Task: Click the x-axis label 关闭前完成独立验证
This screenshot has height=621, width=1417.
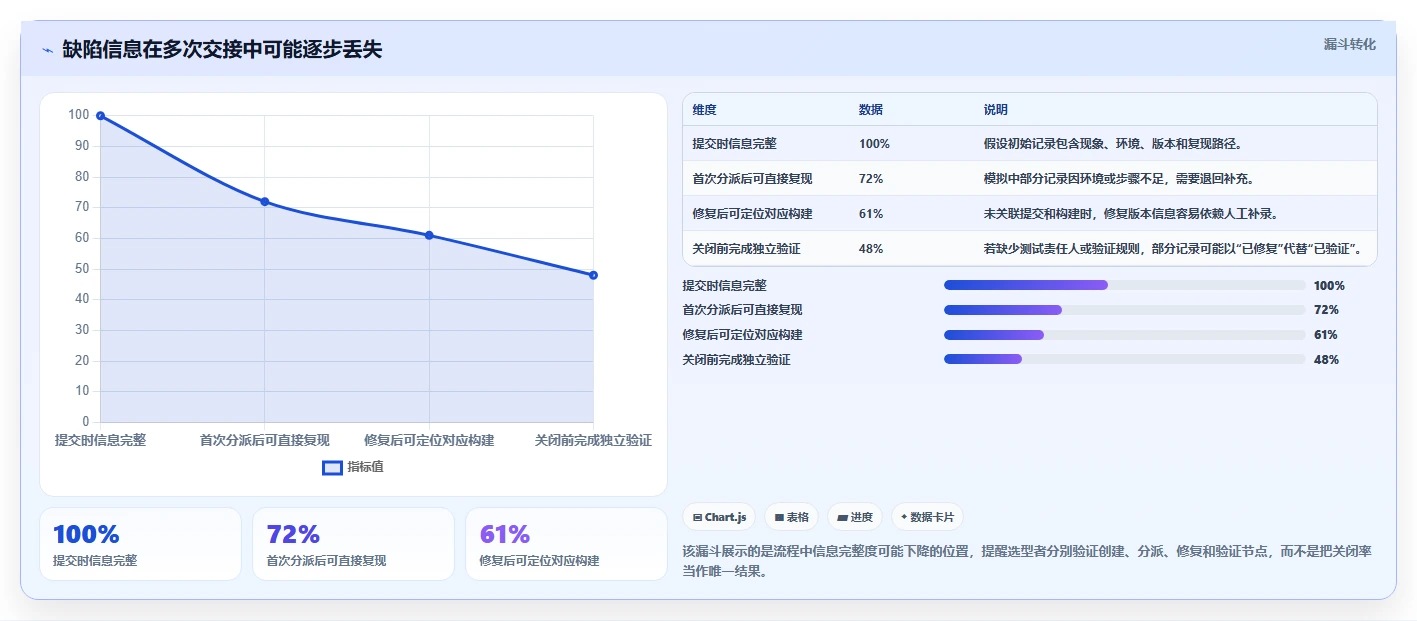Action: 593,440
